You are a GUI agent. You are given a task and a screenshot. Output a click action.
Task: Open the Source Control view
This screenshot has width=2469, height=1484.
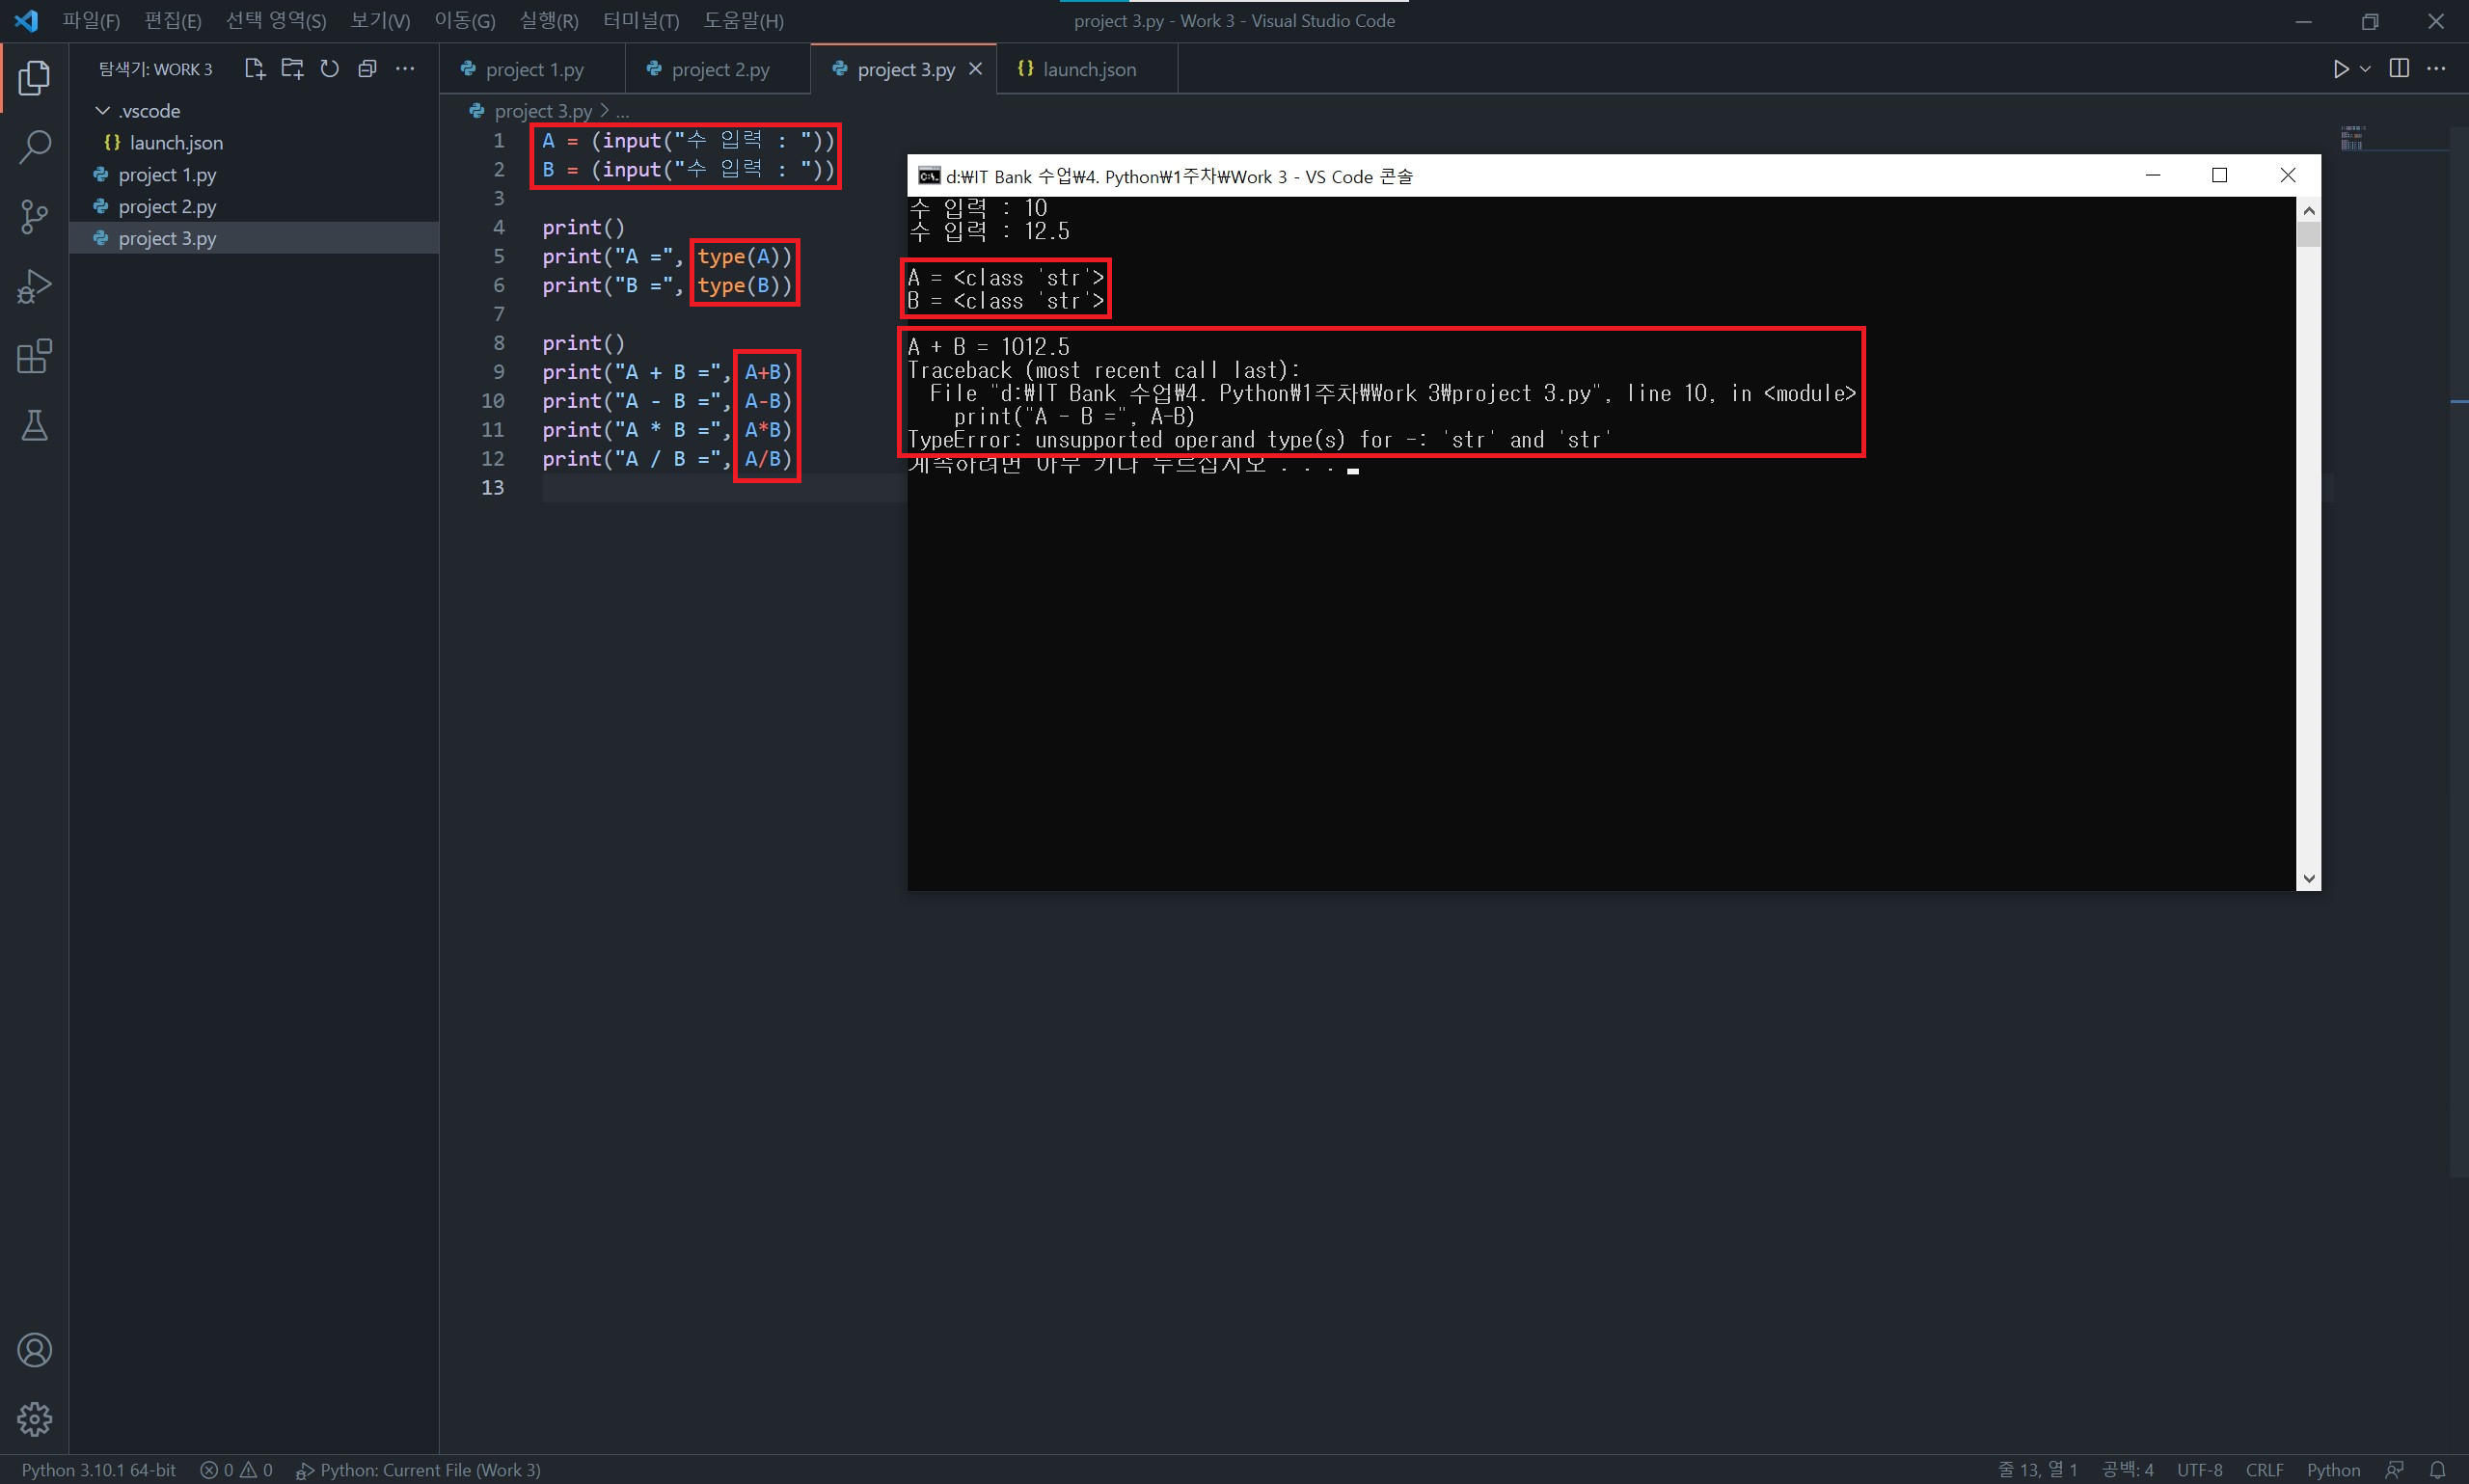point(34,216)
